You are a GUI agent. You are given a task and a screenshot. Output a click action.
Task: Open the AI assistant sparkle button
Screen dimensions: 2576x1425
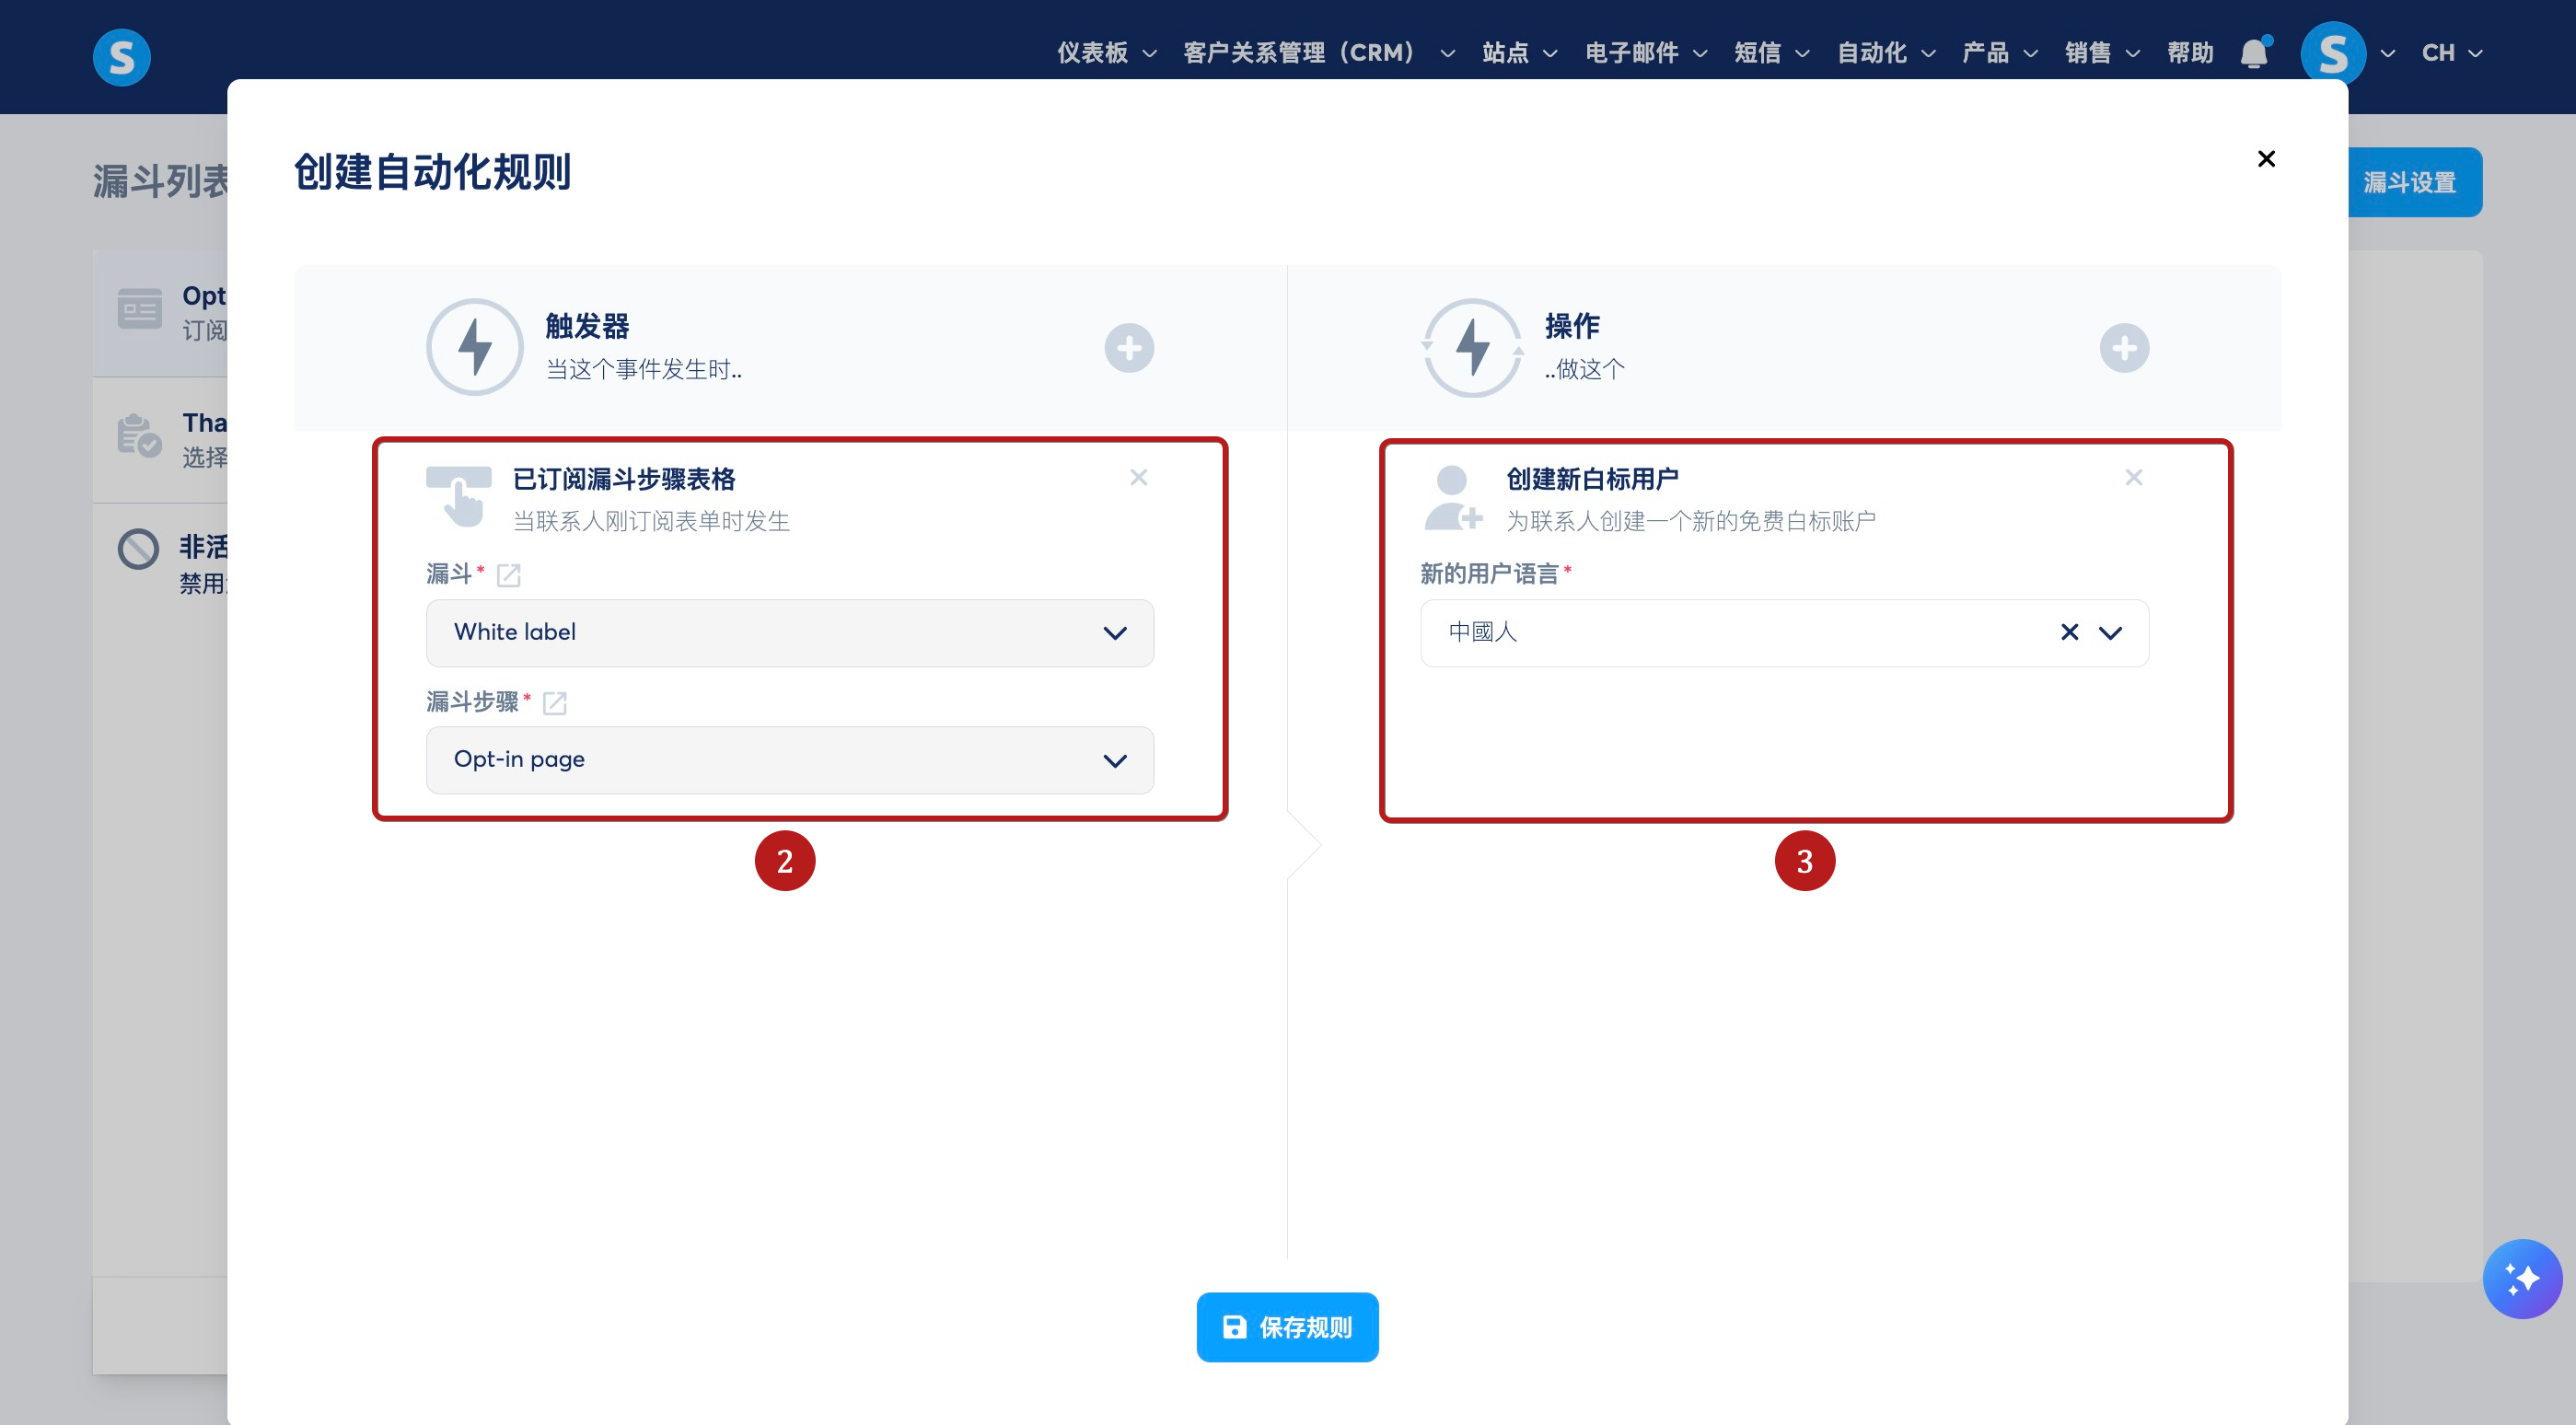click(x=2521, y=1279)
